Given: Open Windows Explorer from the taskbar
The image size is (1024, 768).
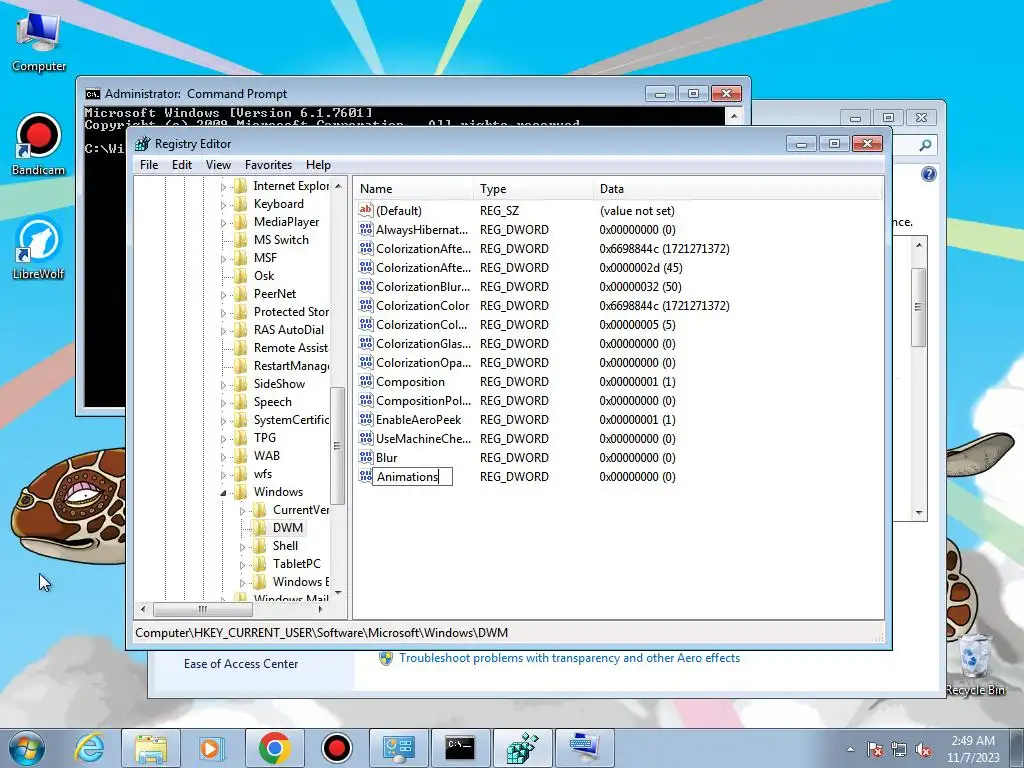Looking at the screenshot, I should click(x=151, y=748).
